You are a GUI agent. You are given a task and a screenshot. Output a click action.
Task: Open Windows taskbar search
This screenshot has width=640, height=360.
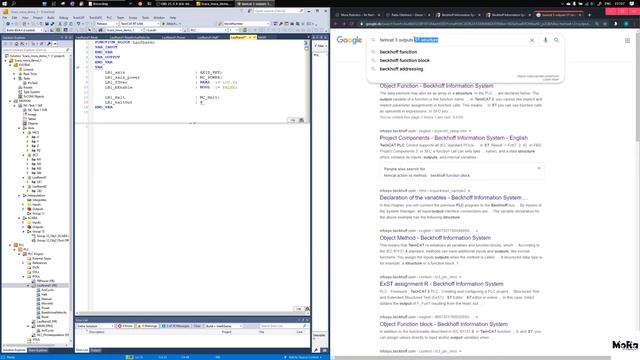tap(14, 3)
